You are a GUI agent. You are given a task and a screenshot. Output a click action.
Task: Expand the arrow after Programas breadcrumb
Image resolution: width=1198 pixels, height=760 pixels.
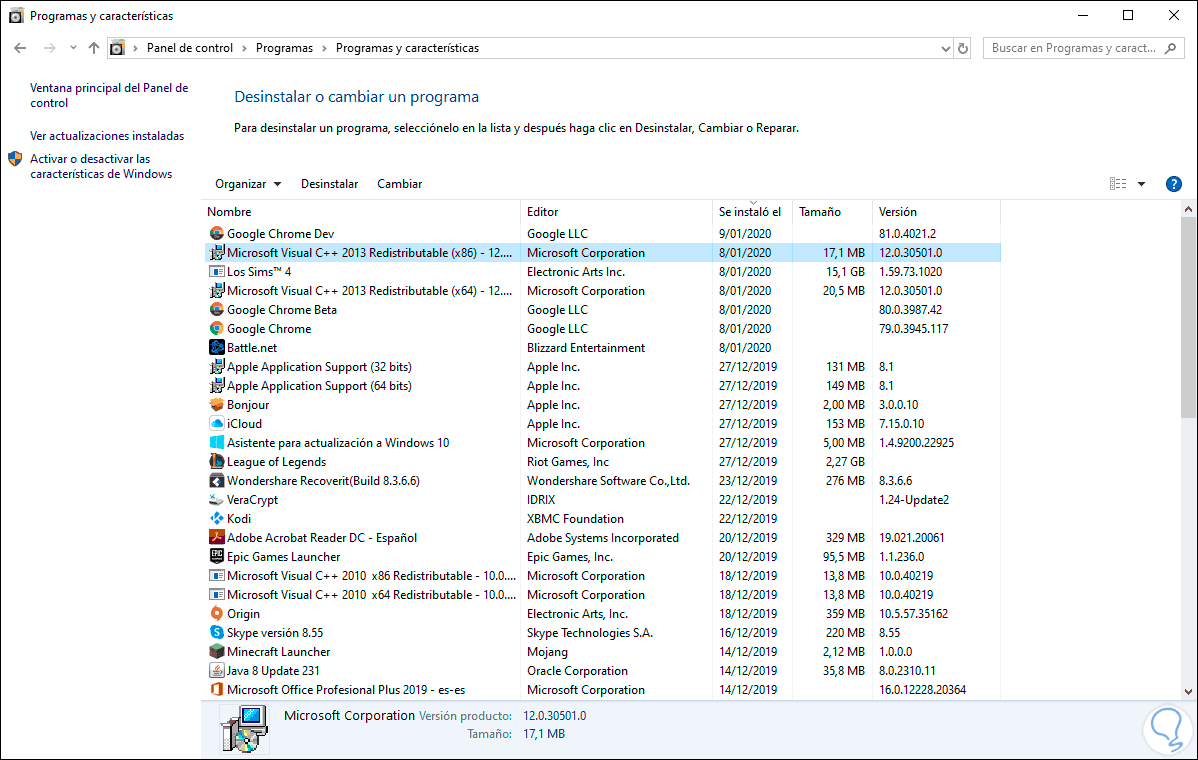[x=324, y=48]
